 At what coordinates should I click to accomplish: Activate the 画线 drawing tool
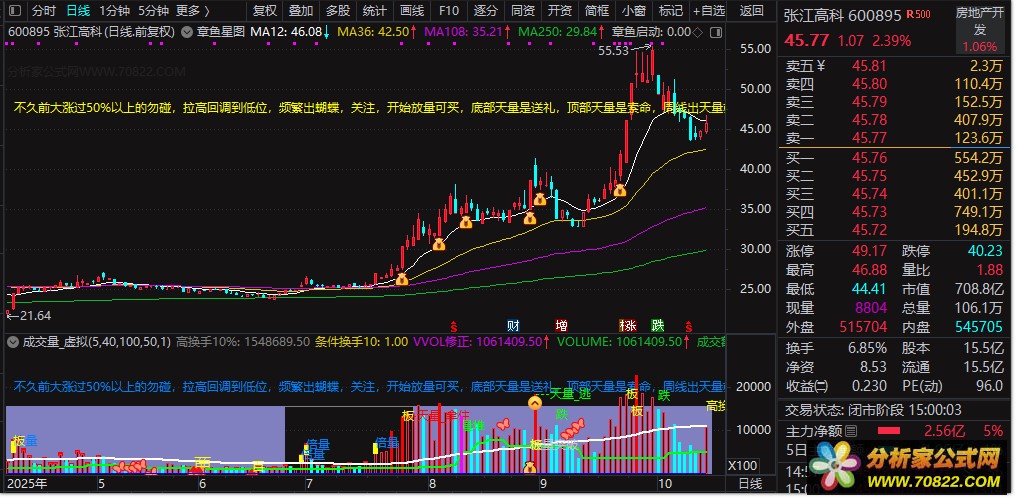(x=412, y=11)
